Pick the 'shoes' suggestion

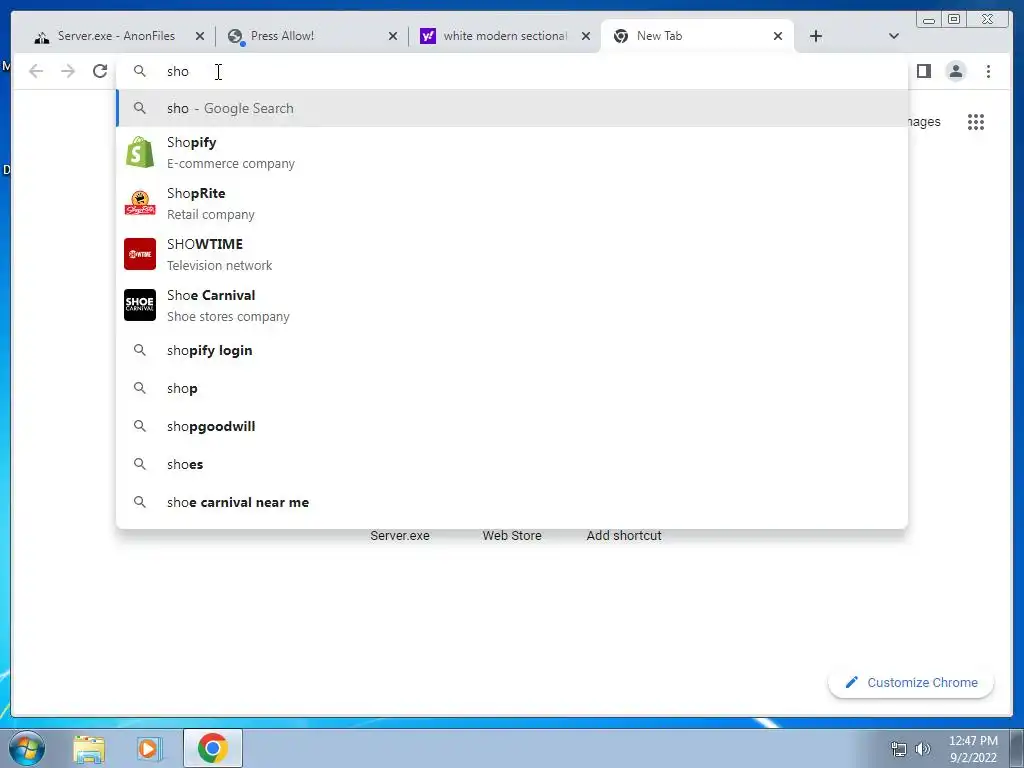tap(512, 464)
